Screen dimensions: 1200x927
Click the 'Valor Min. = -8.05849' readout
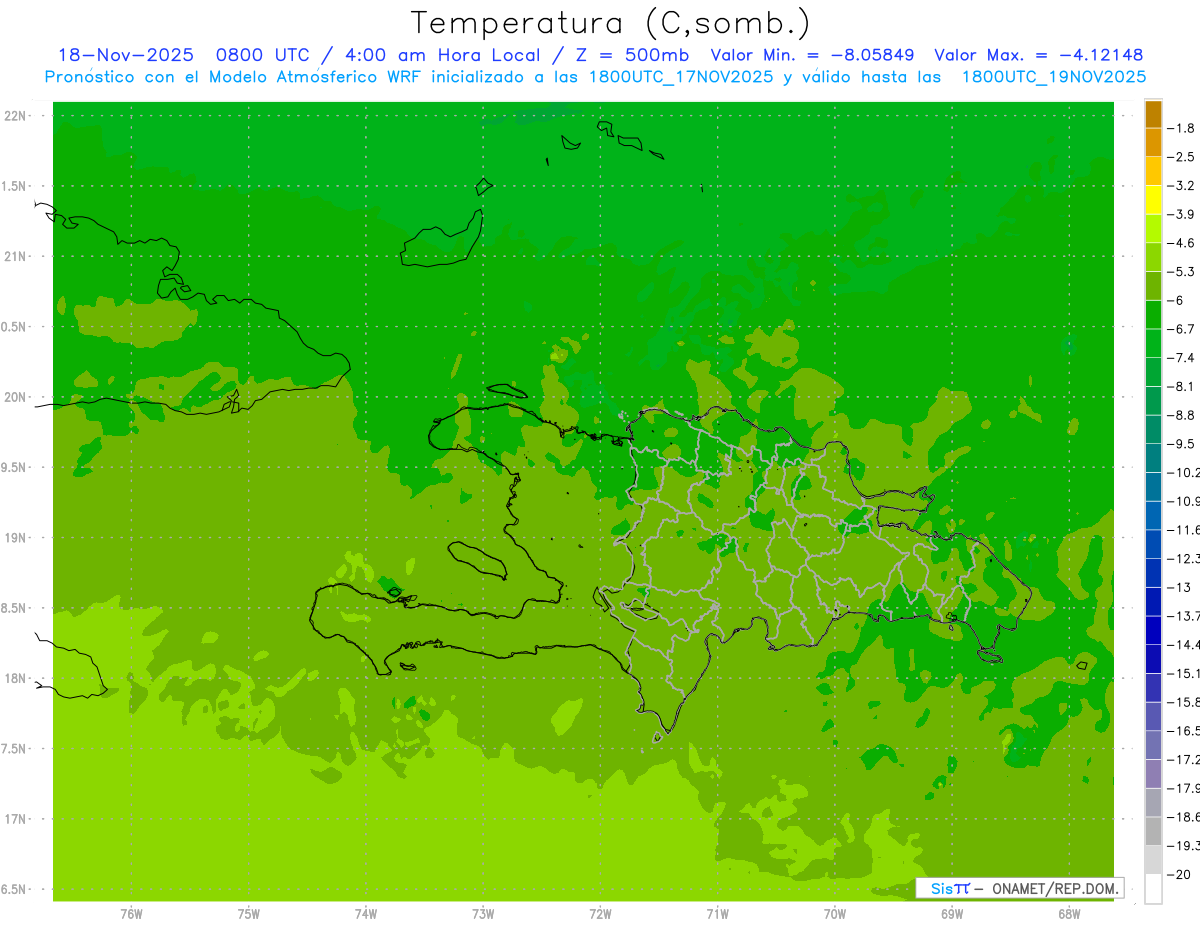coord(812,55)
